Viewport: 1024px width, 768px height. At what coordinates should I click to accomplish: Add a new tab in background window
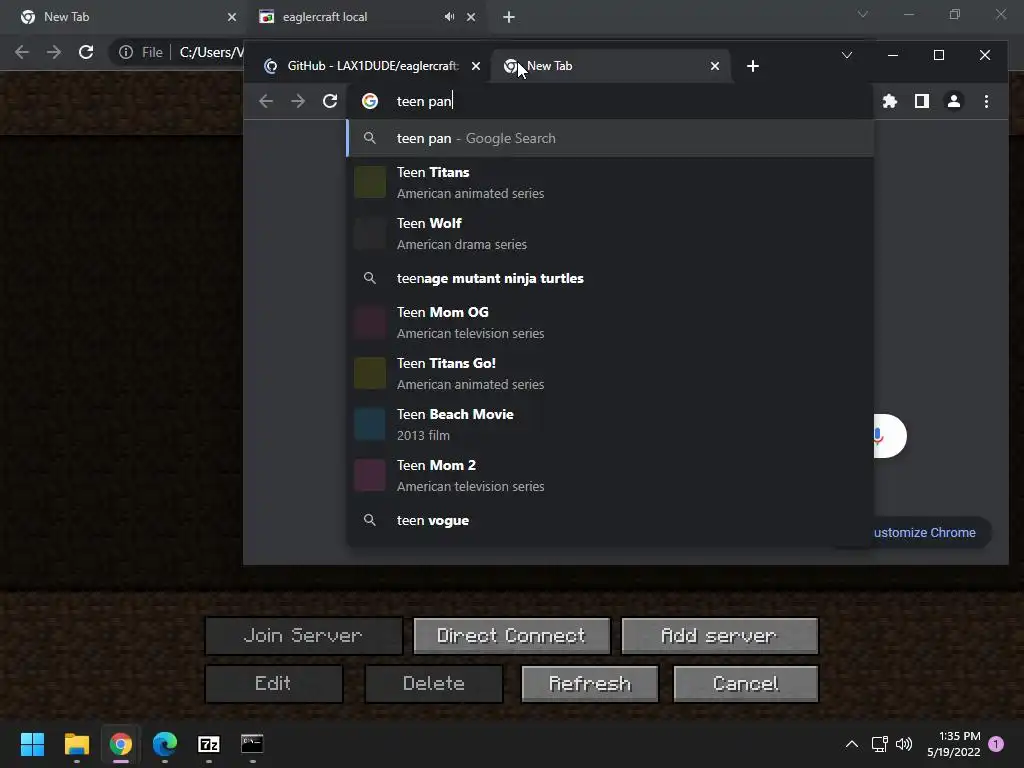tap(509, 17)
